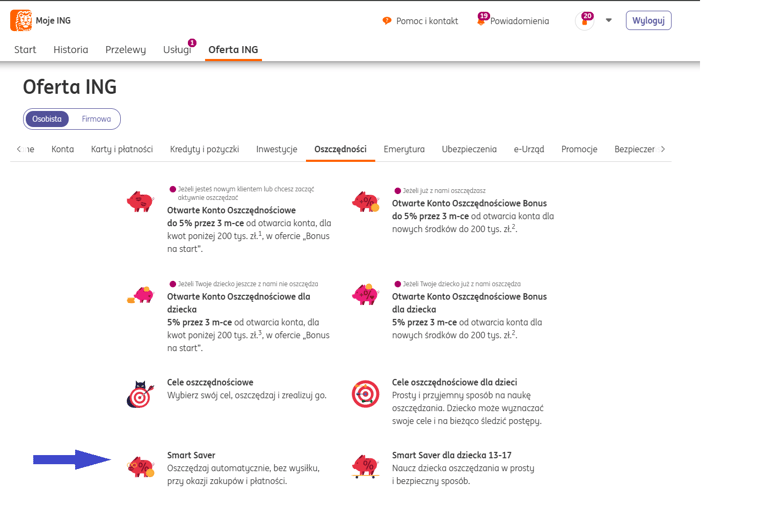
Task: Click text 'Jeżeli Twoje dziecko jeszcze z nami nie oszczędza'
Action: click(x=248, y=284)
